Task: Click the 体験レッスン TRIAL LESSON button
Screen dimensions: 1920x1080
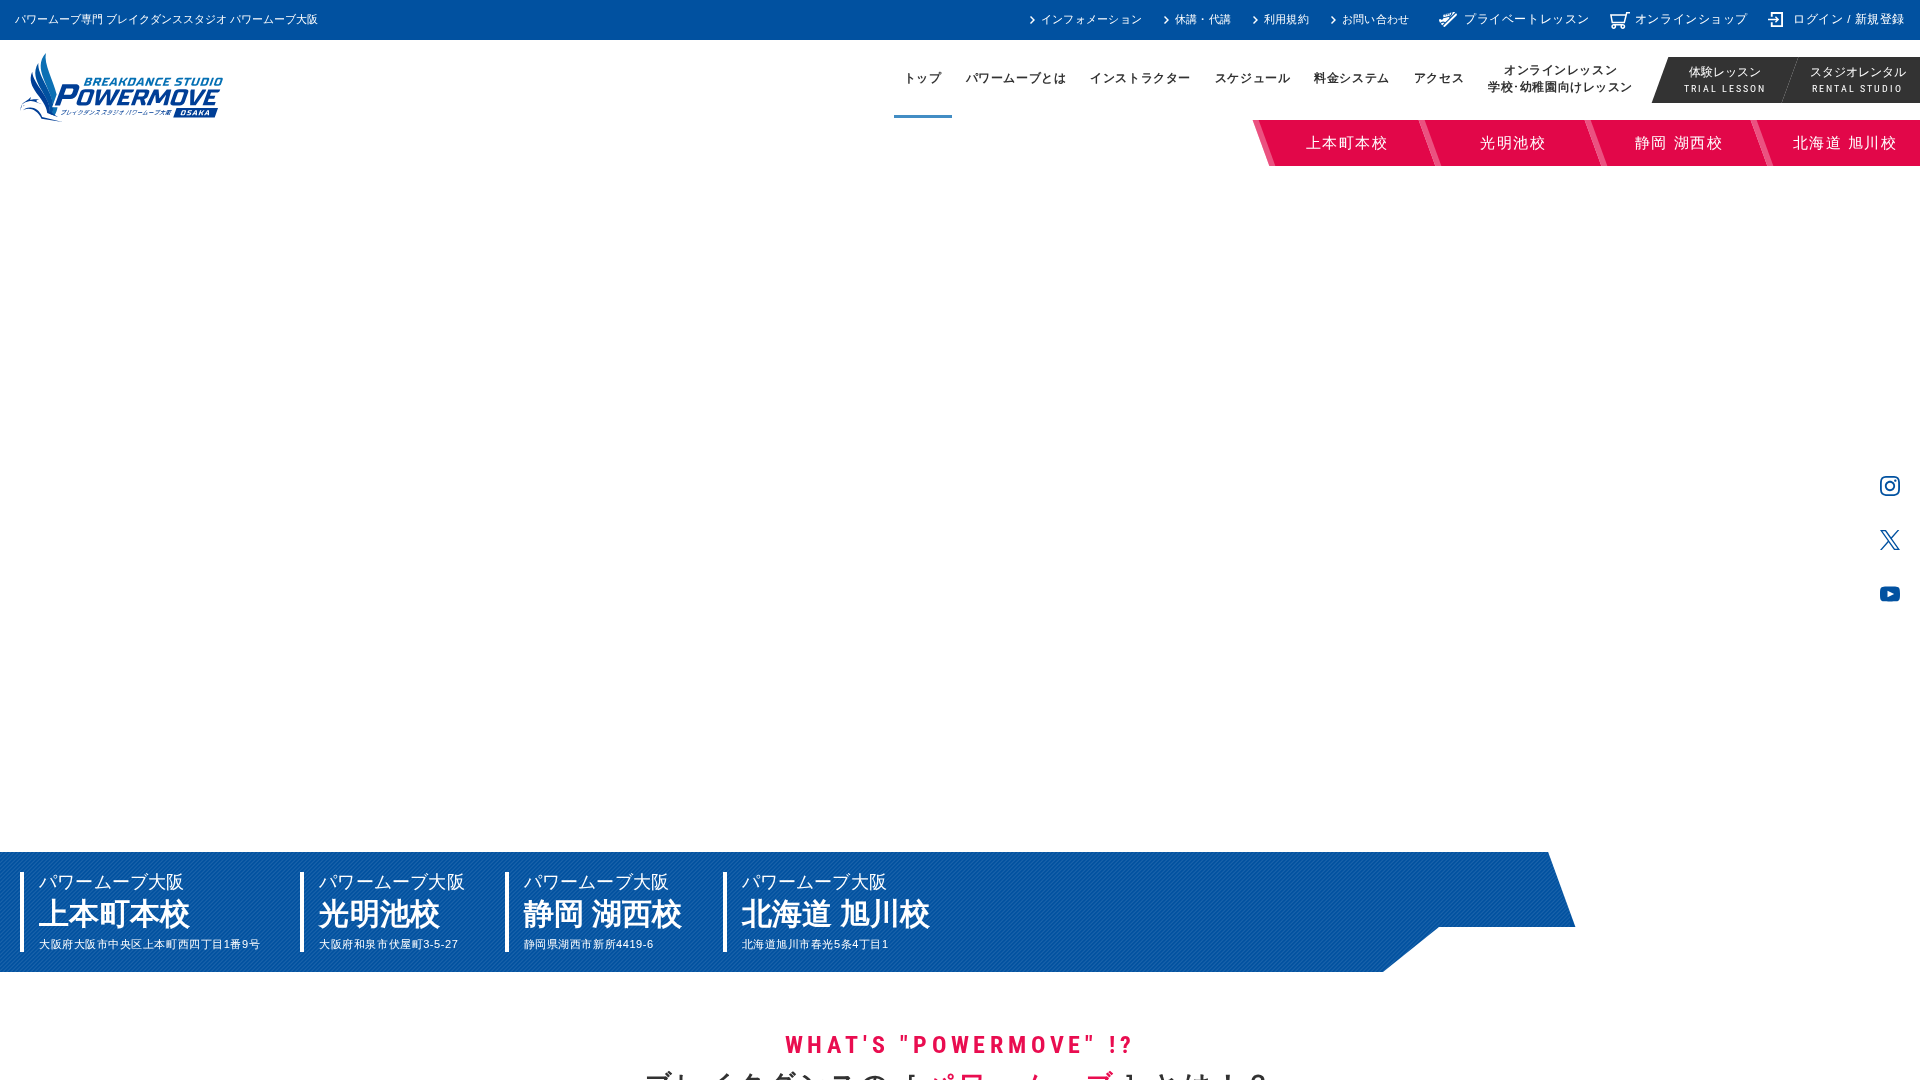Action: tap(1724, 80)
